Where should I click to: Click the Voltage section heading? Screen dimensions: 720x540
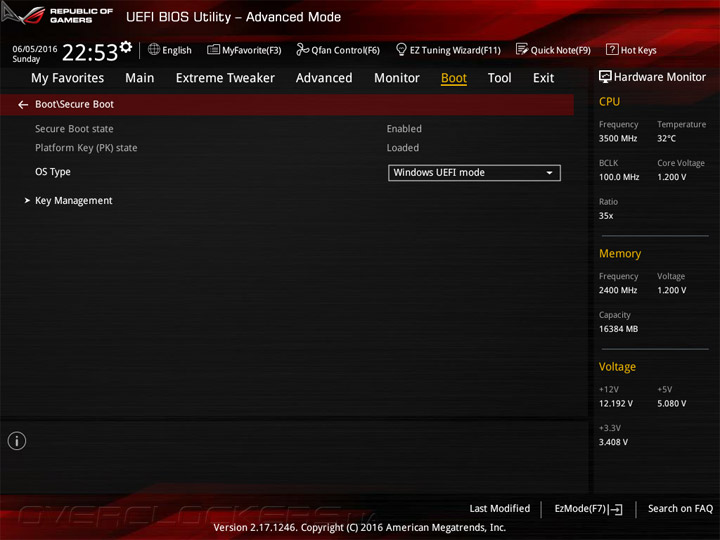pyautogui.click(x=617, y=367)
